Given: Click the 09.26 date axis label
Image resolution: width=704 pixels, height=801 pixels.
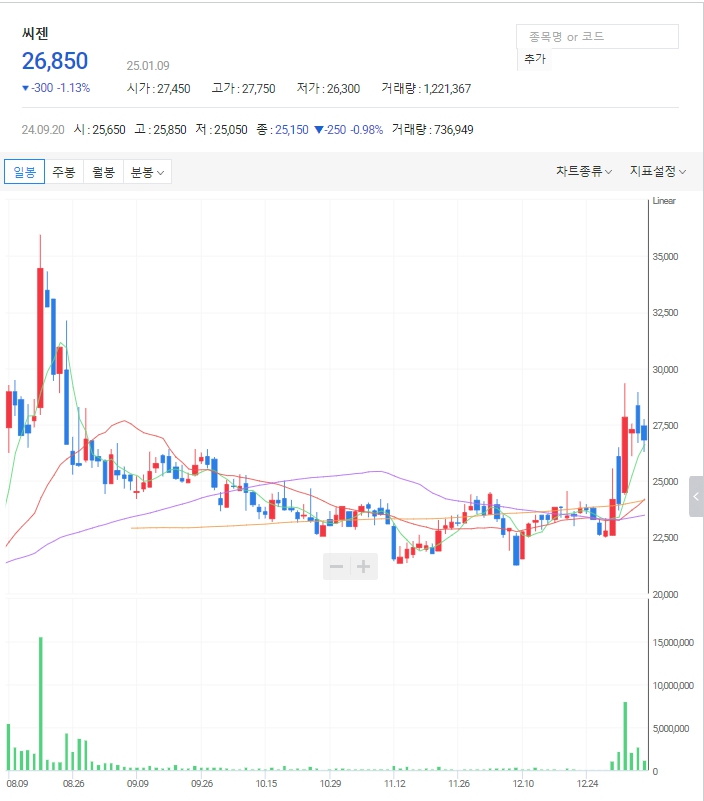Looking at the screenshot, I should coord(202,784).
